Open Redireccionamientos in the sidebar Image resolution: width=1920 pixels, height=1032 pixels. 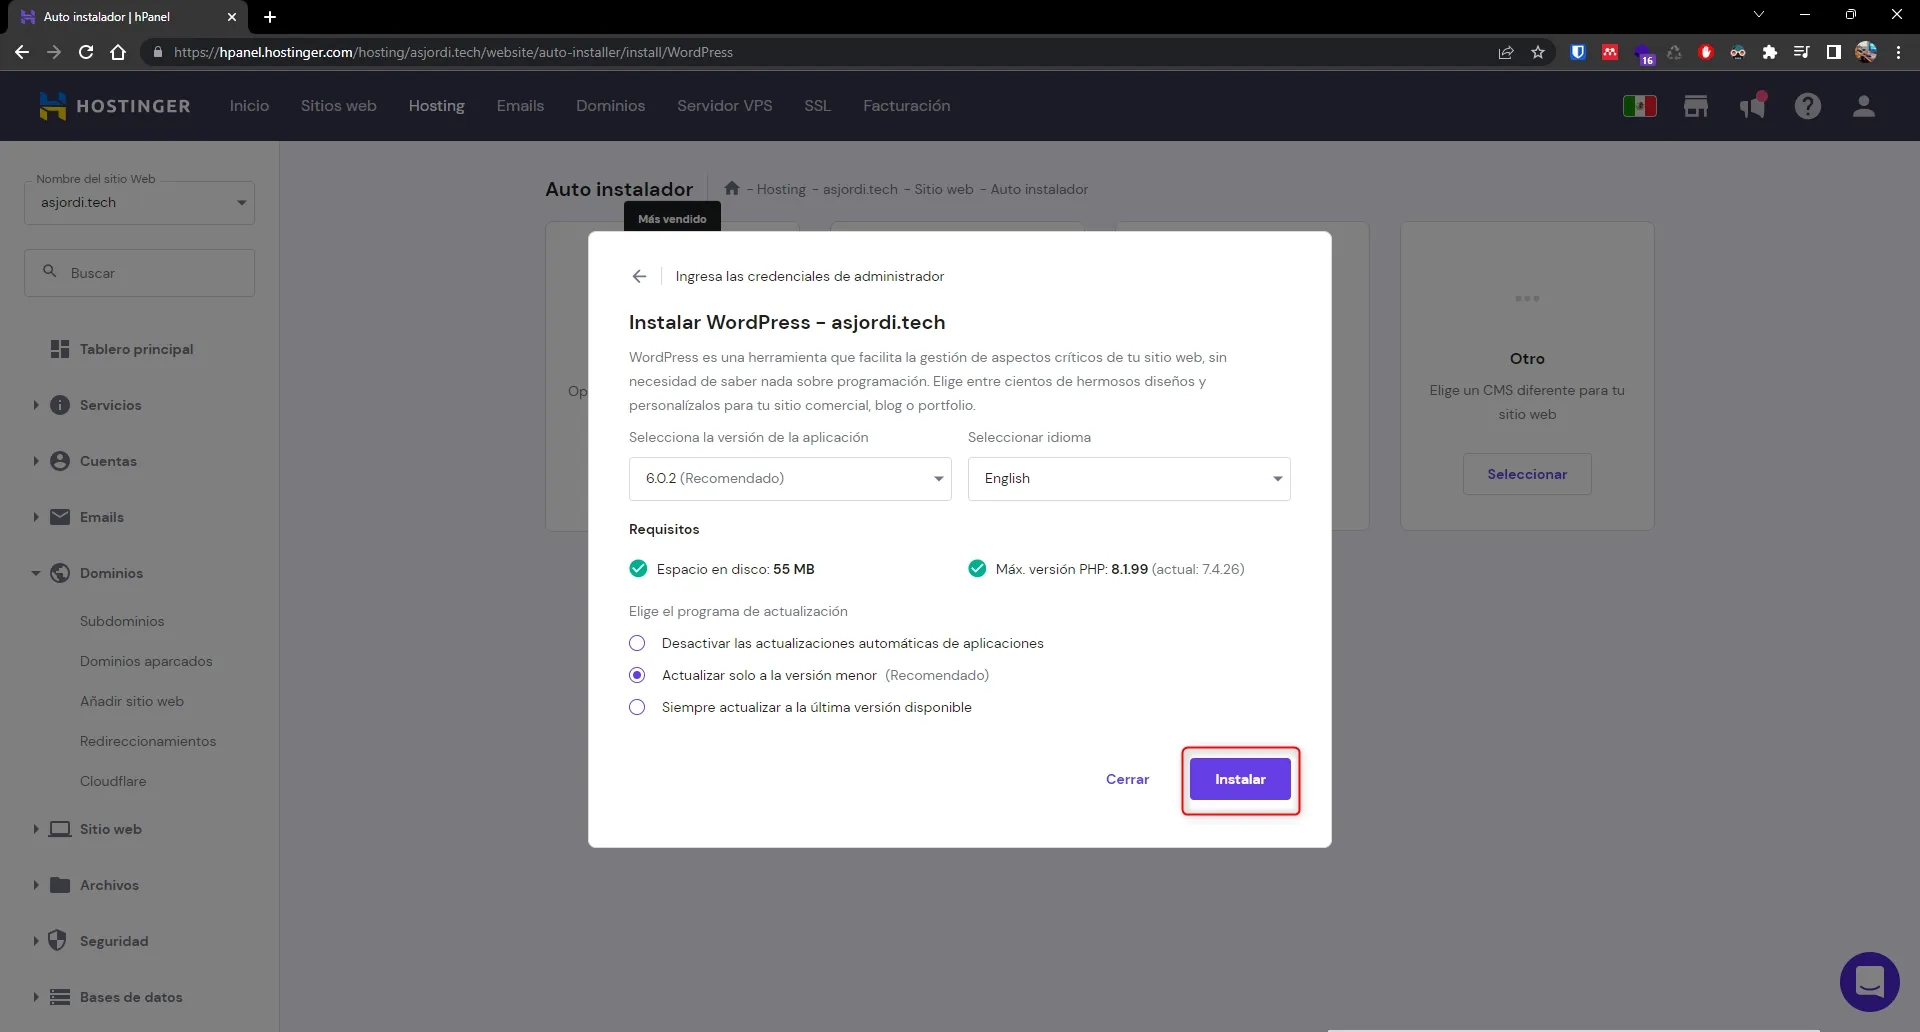(148, 741)
